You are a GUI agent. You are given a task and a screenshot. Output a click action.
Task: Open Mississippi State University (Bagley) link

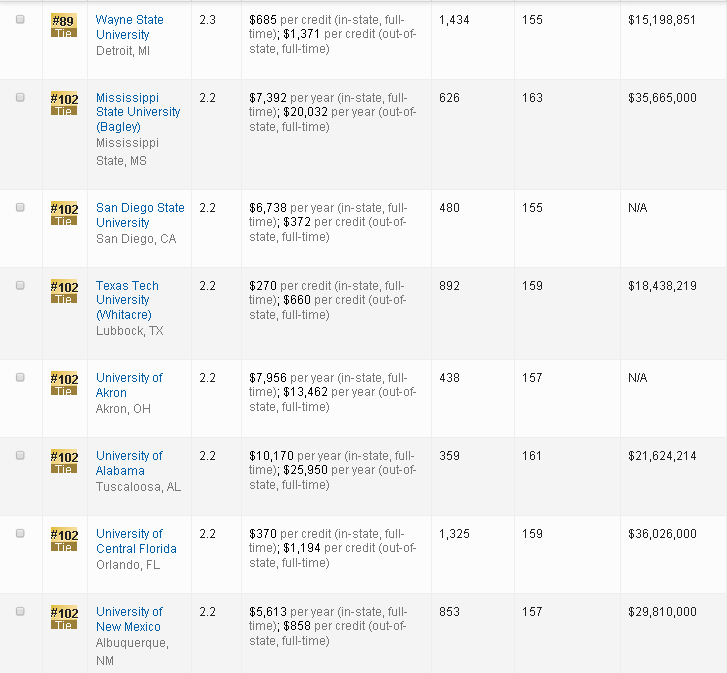pos(137,112)
